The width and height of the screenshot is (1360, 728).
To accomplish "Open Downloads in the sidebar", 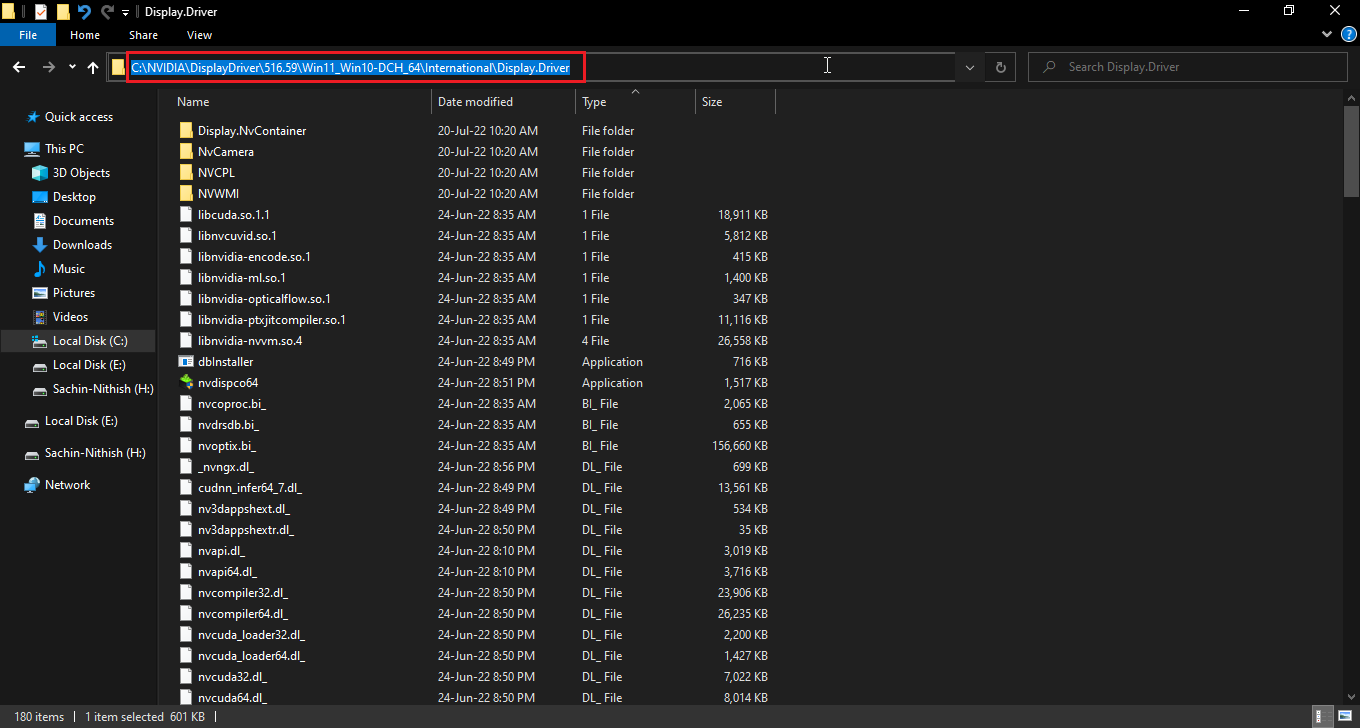I will coord(82,245).
